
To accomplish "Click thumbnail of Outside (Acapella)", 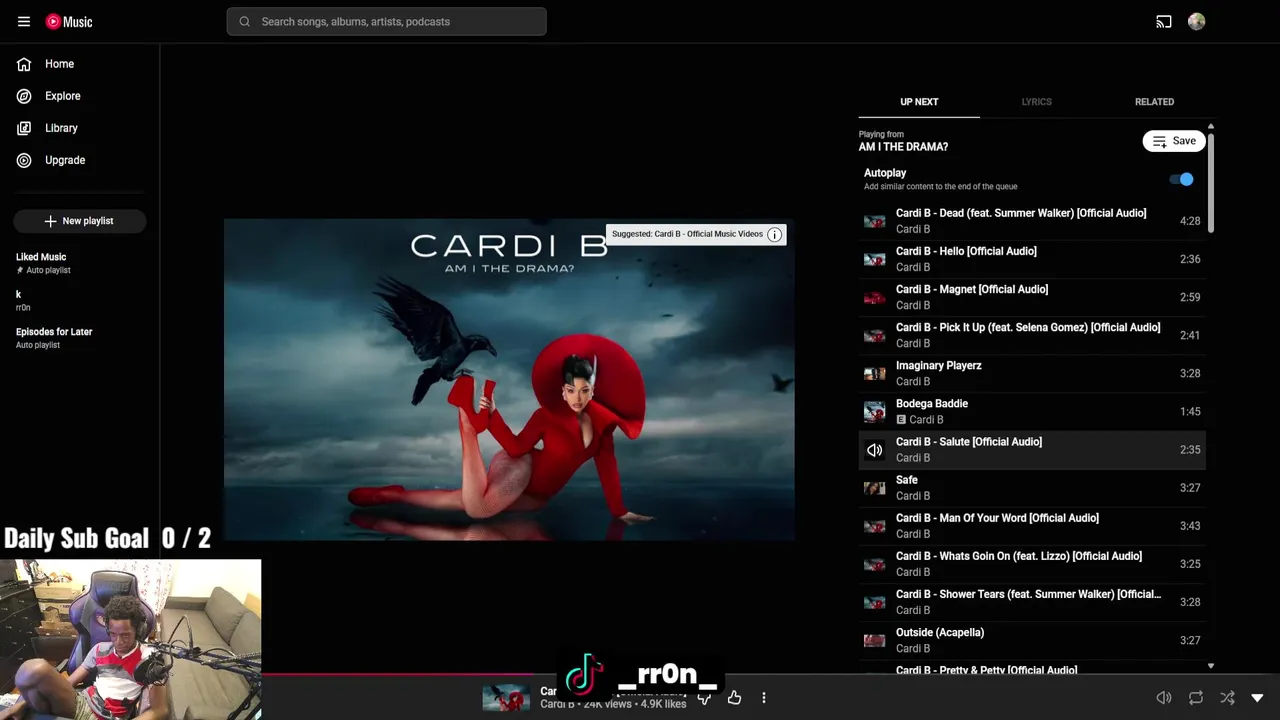I will coord(874,640).
